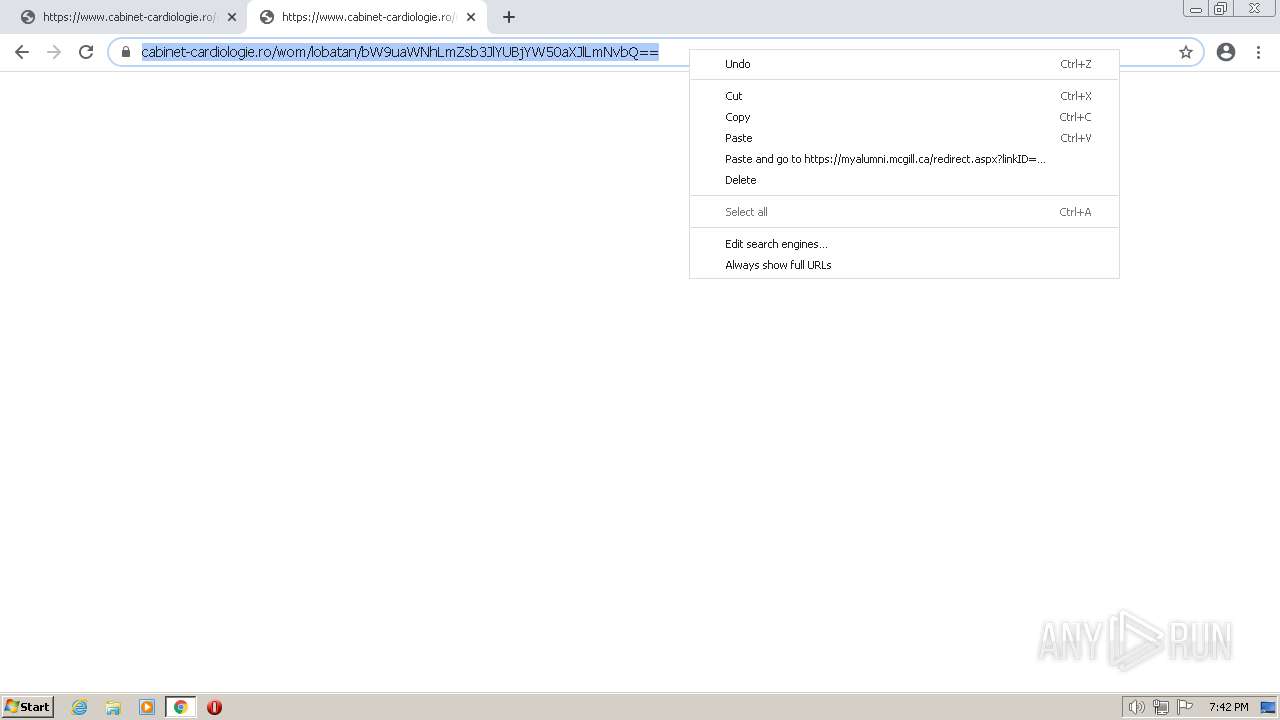Open Edit search engines option
Viewport: 1280px width, 720px height.
[x=904, y=244]
